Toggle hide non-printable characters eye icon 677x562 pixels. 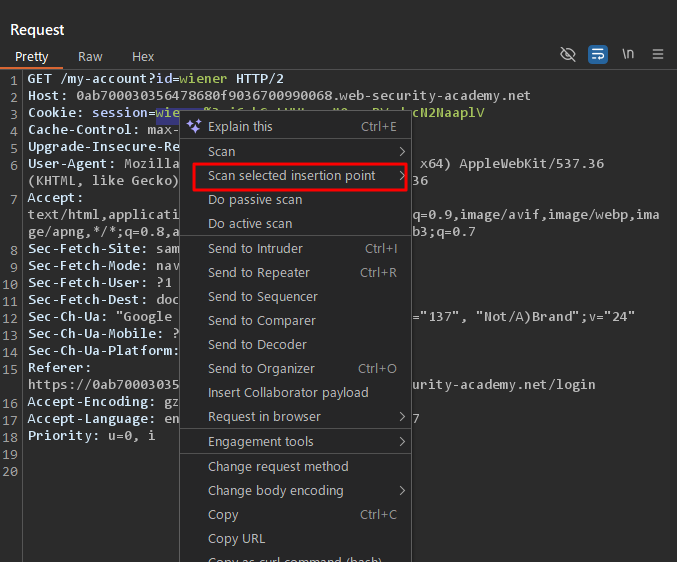click(x=568, y=54)
